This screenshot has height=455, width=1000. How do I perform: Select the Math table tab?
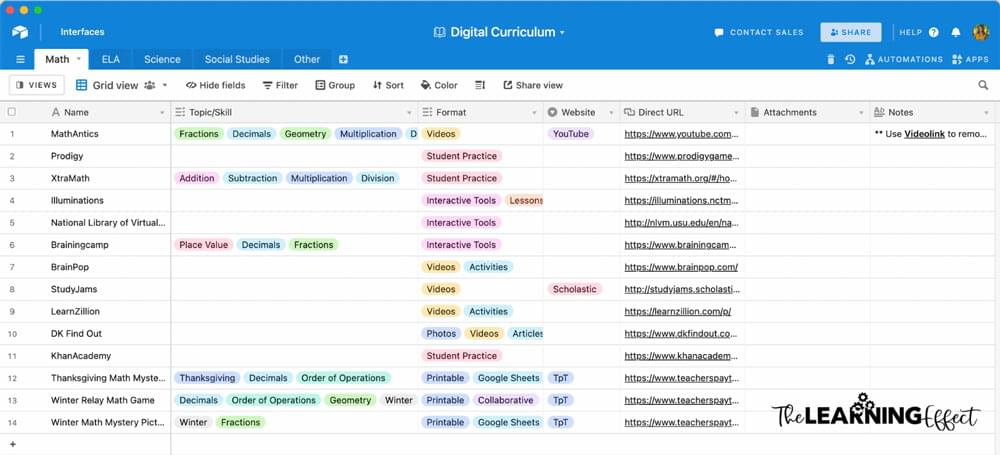click(x=57, y=59)
